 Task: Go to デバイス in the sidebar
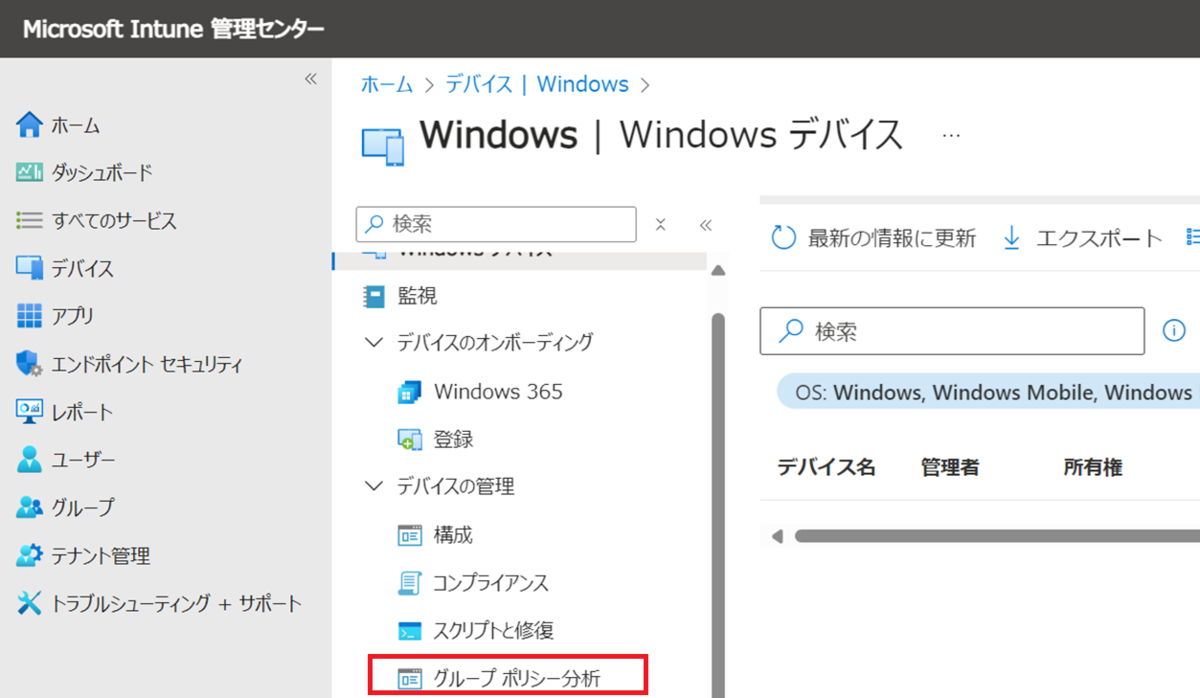(x=66, y=269)
